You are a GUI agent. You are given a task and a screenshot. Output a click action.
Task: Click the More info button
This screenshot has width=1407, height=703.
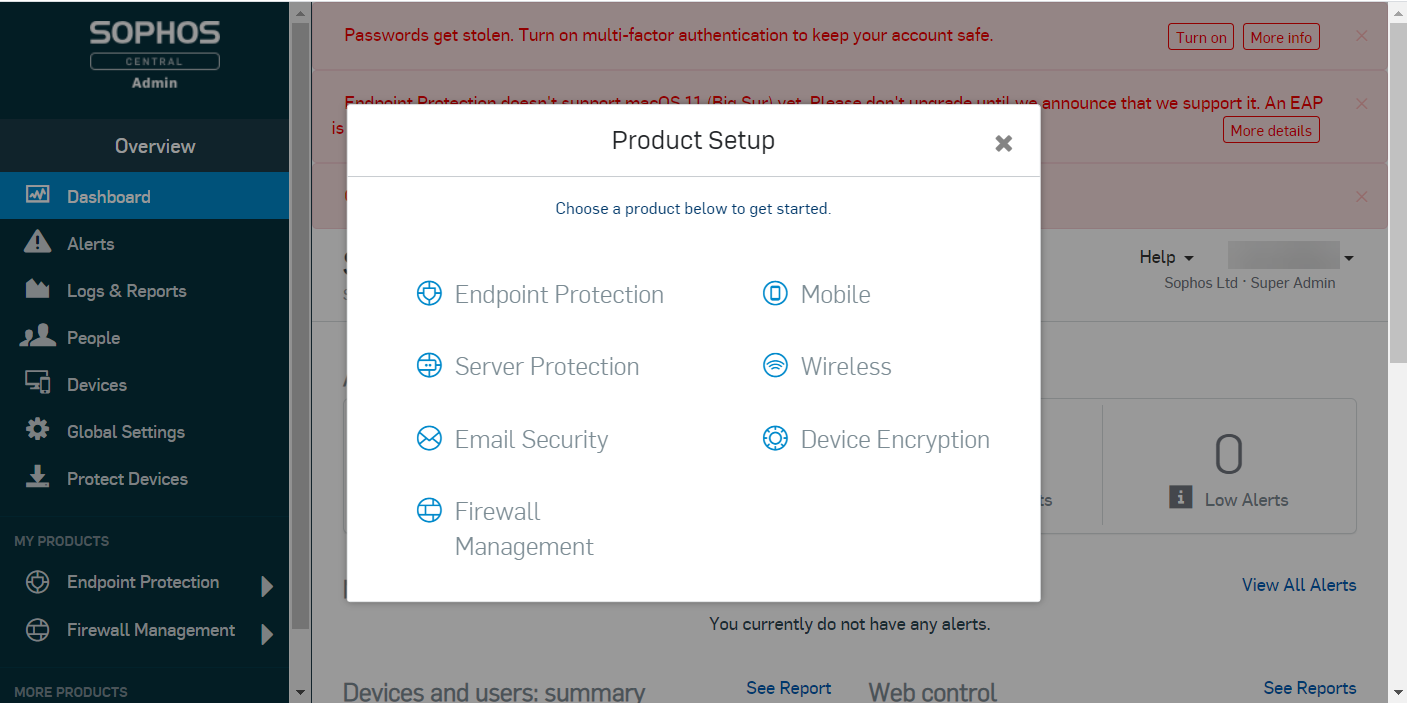coord(1281,38)
